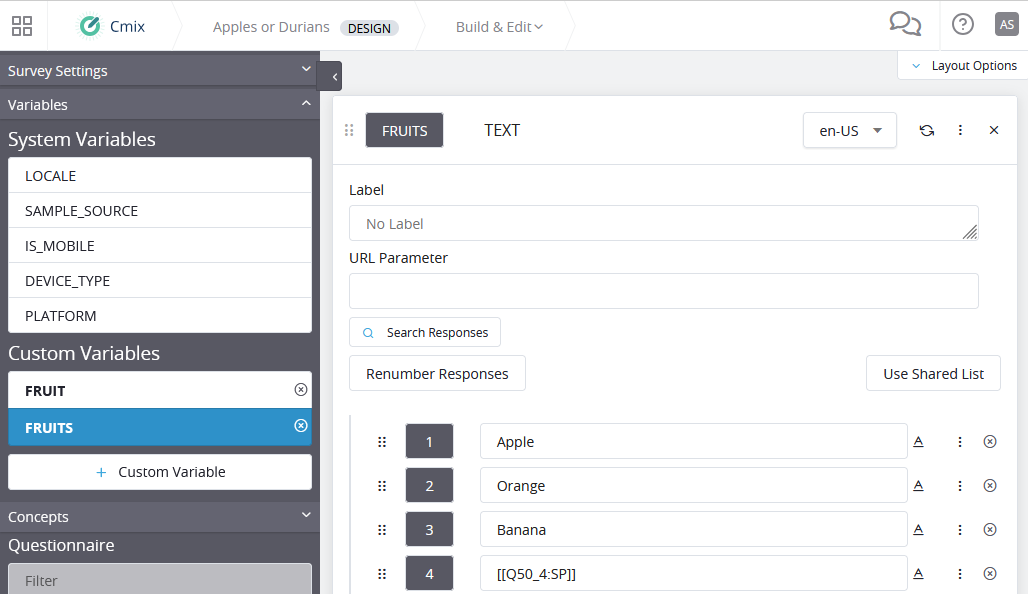1028x594 pixels.
Task: Click the URL Parameter input field
Action: click(663, 291)
